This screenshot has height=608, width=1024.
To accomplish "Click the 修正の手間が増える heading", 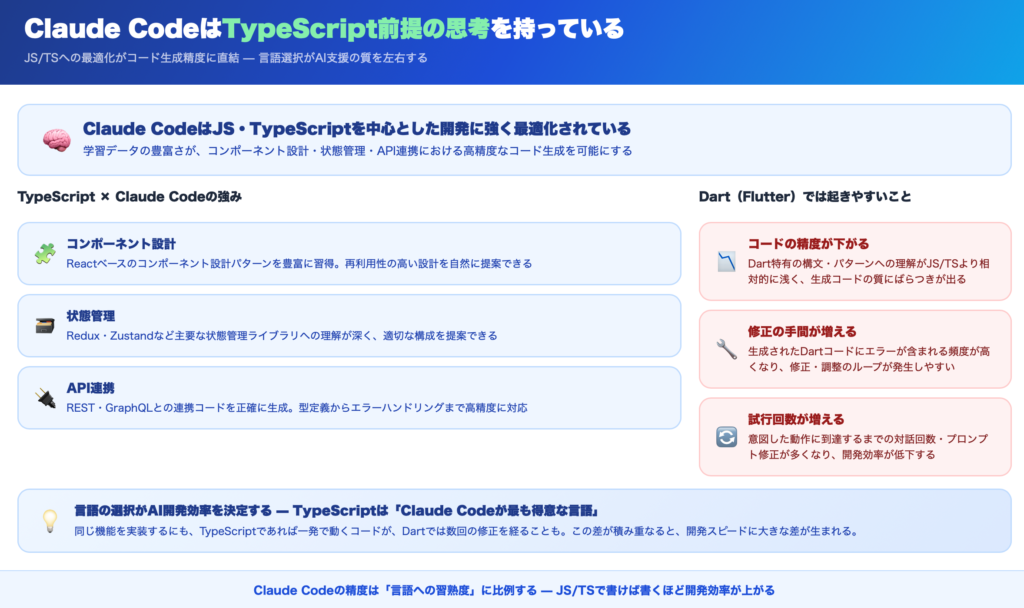I will [802, 331].
